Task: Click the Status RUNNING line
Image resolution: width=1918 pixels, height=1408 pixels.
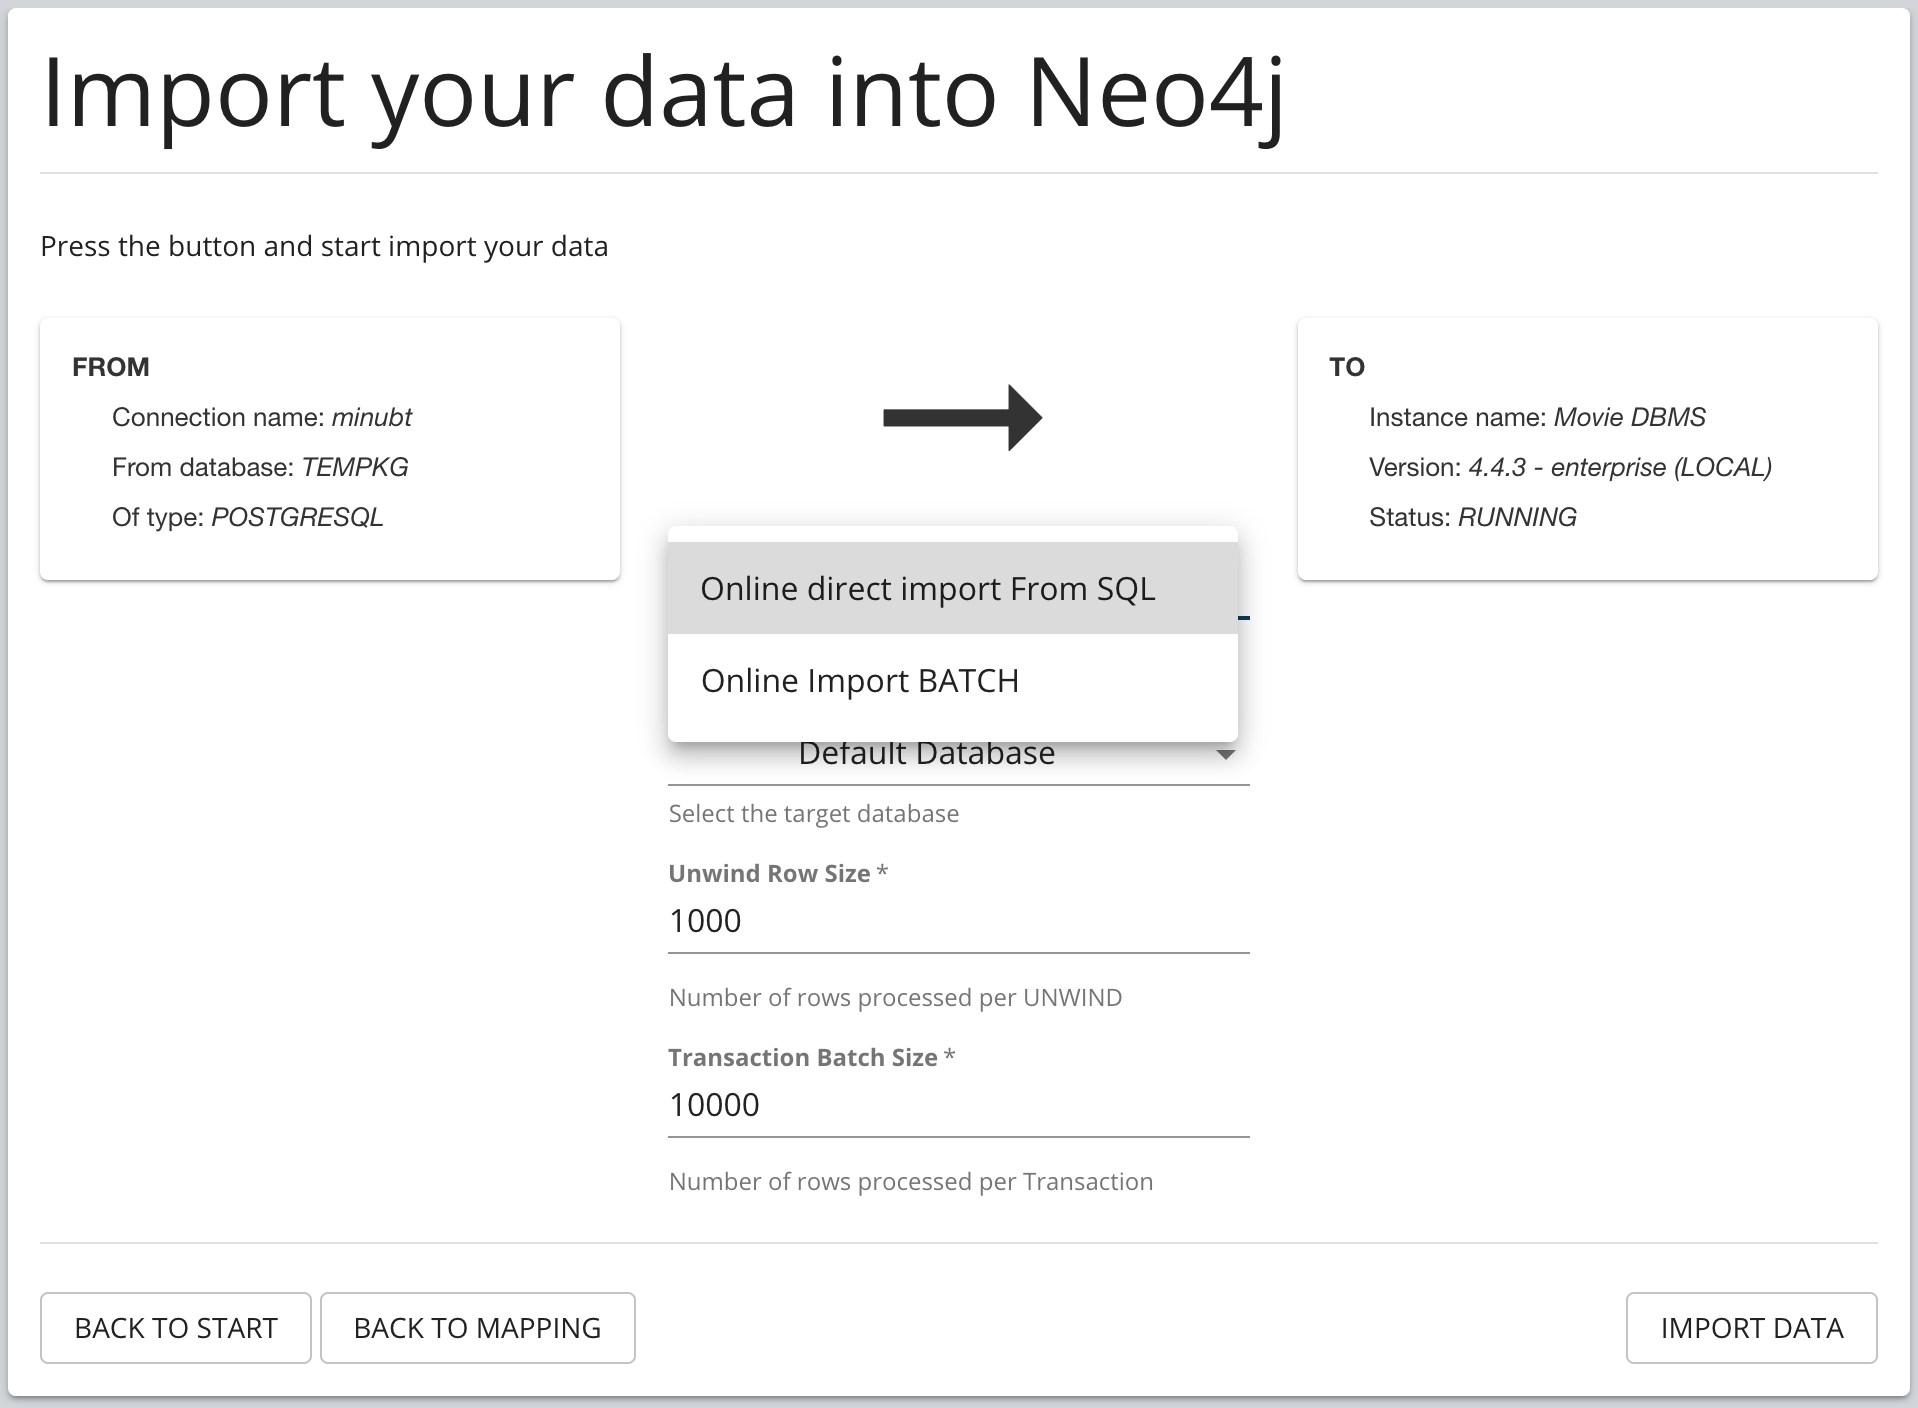Action: pyautogui.click(x=1473, y=517)
